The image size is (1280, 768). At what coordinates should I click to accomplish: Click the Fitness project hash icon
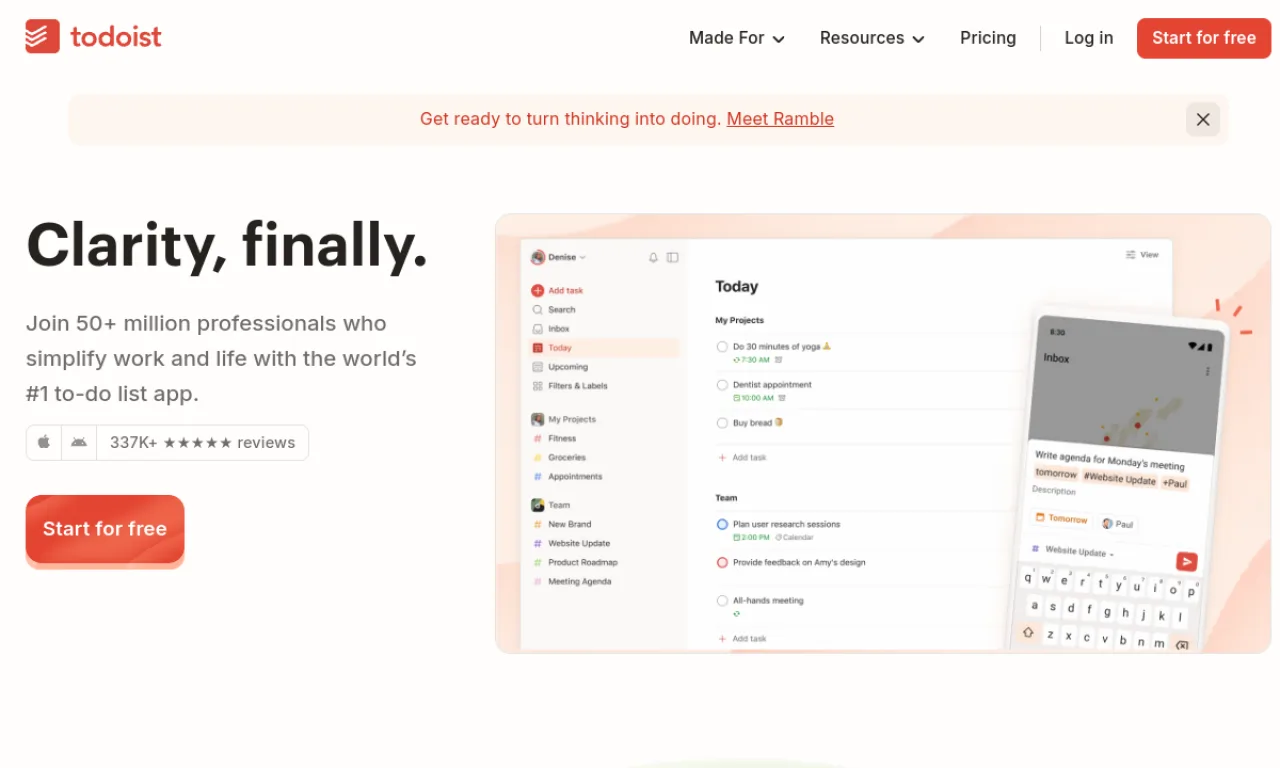tap(538, 438)
